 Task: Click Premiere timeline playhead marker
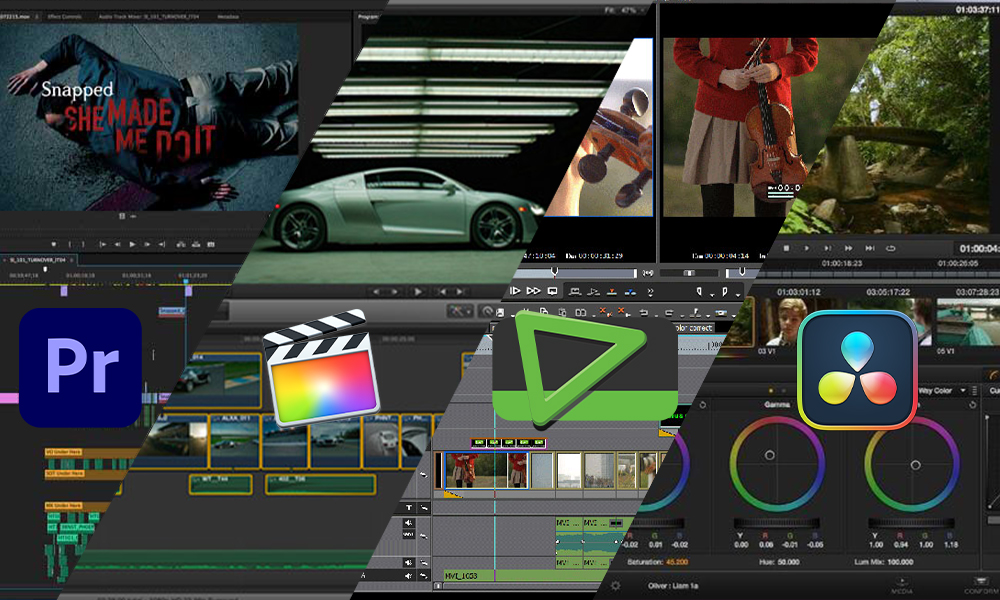pos(186,281)
